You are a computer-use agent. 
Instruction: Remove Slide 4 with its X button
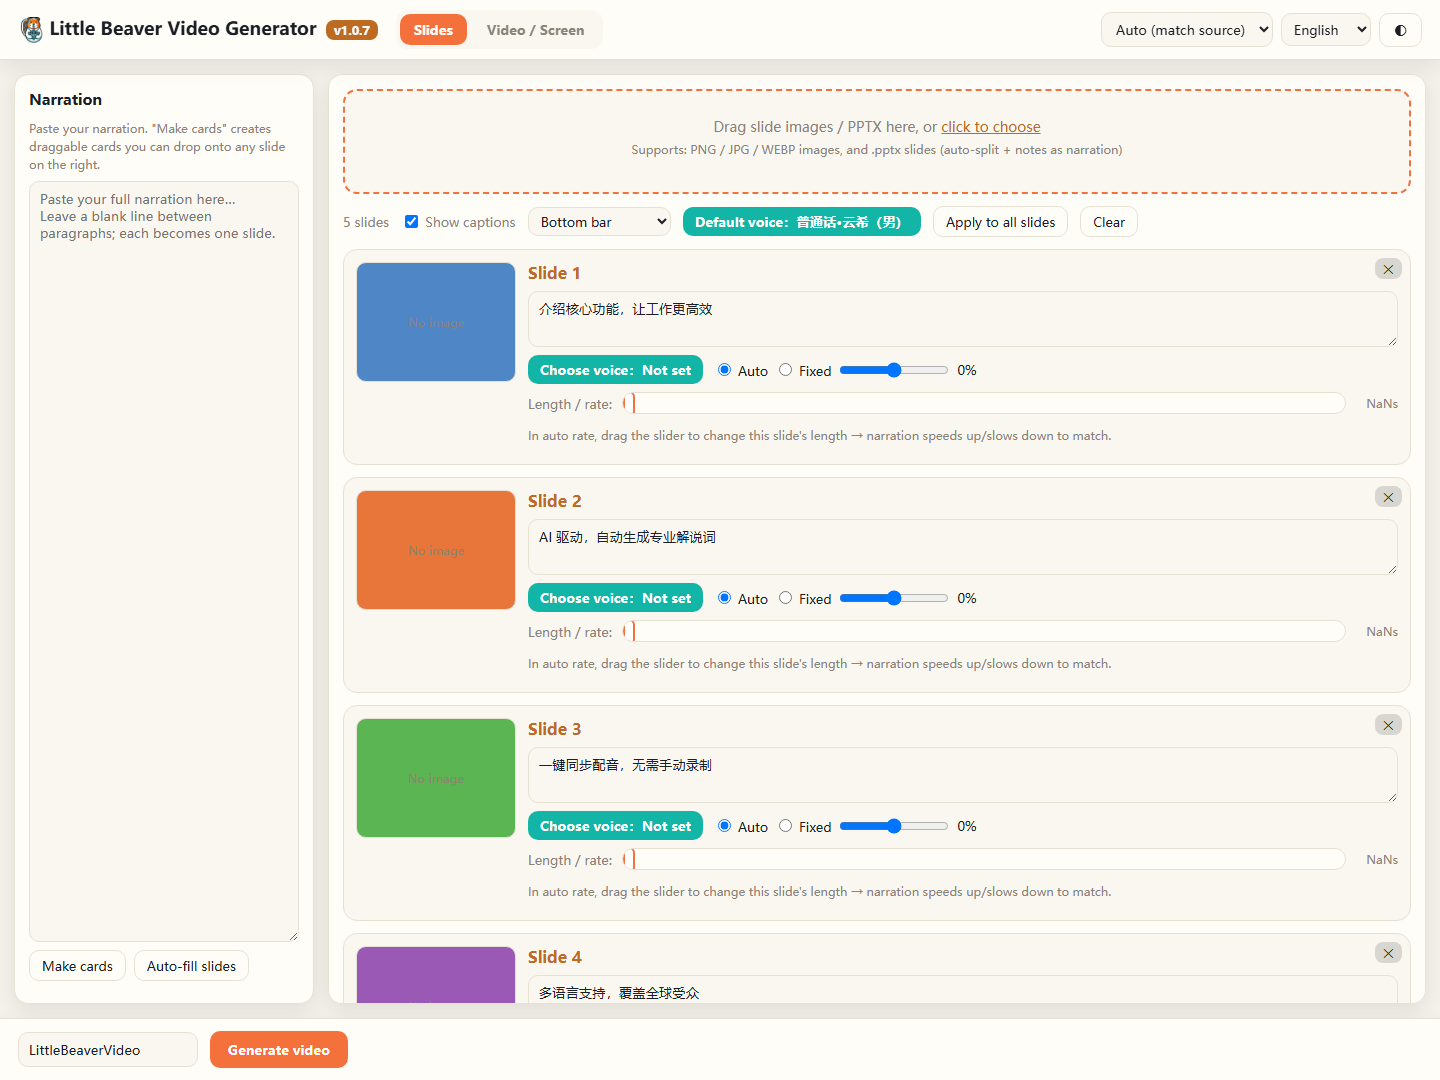(1388, 953)
